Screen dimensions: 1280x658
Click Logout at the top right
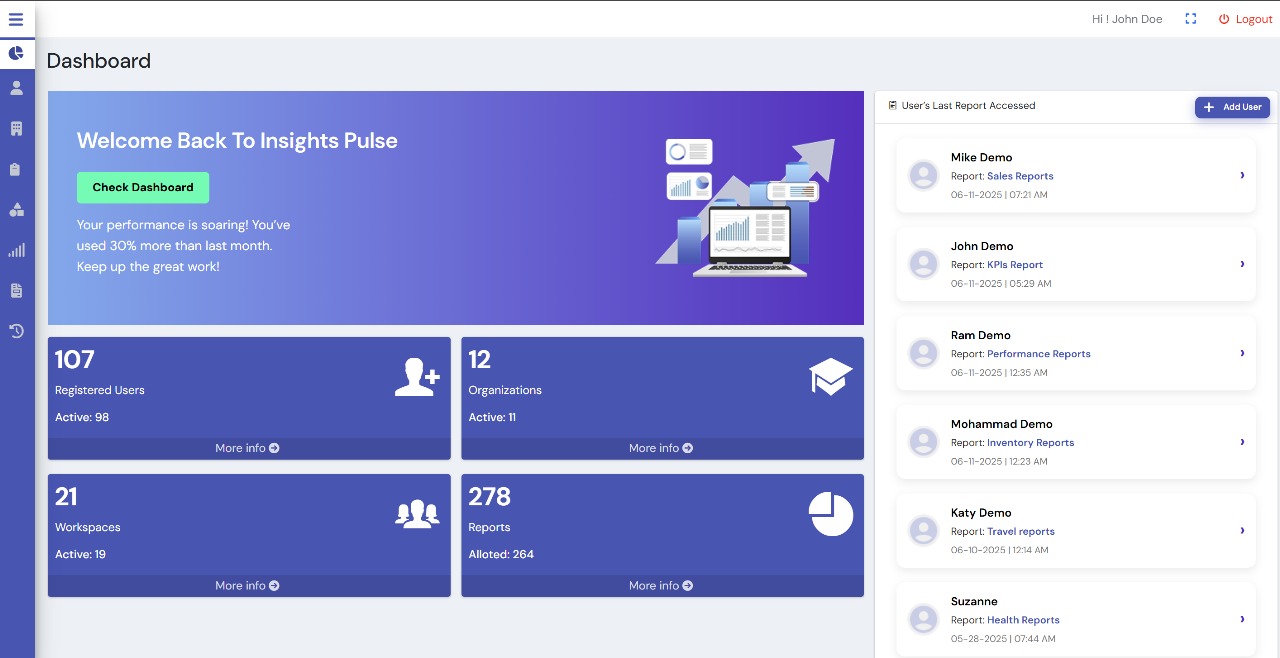[x=1245, y=18]
